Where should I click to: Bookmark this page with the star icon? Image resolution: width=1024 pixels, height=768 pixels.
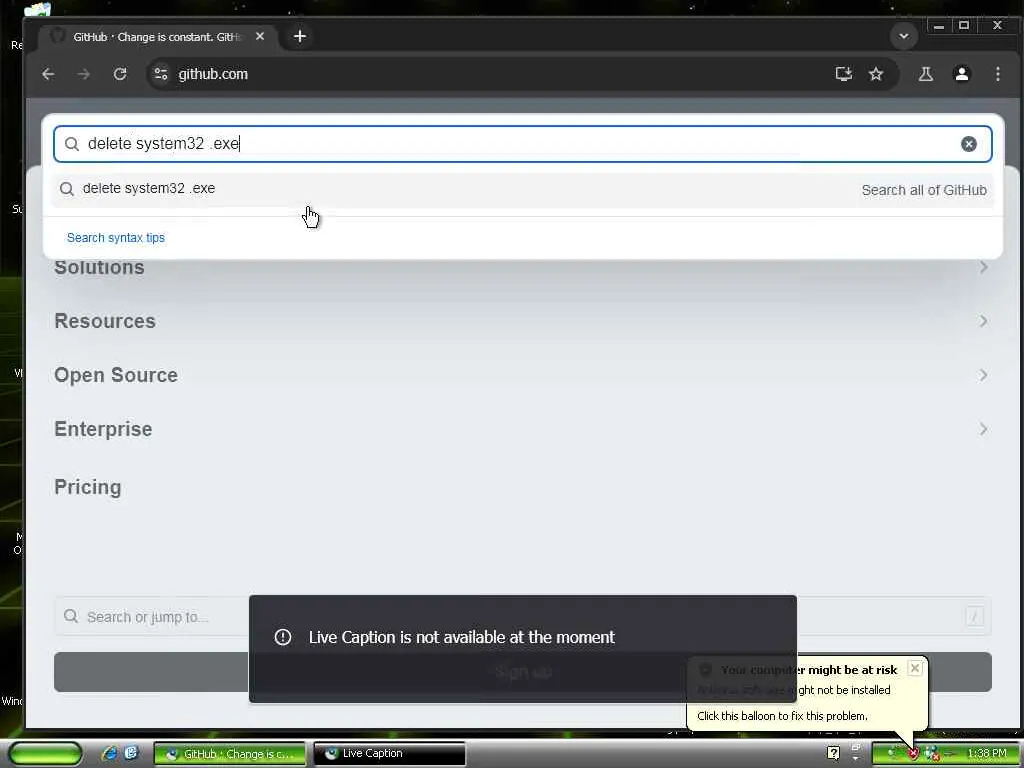pyautogui.click(x=876, y=74)
